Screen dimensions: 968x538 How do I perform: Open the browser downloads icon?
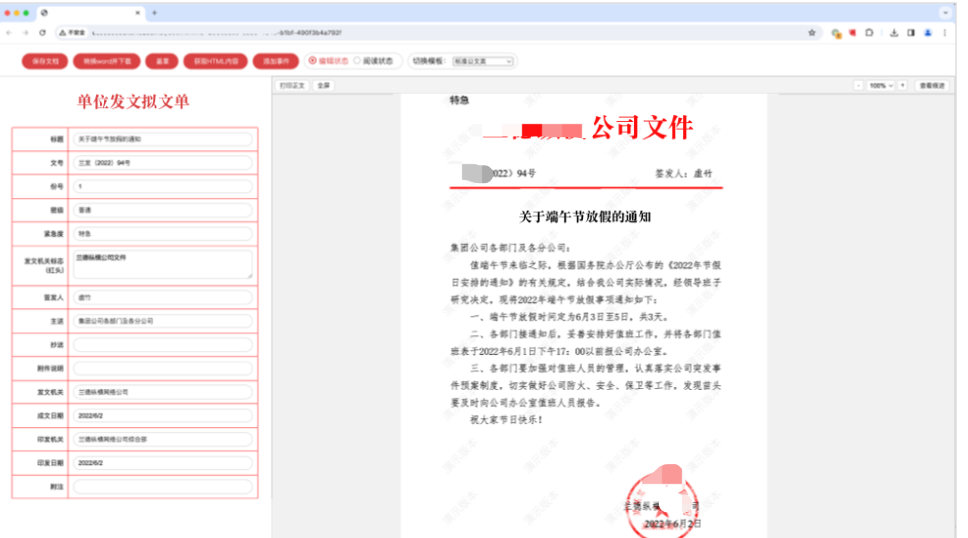click(x=894, y=33)
